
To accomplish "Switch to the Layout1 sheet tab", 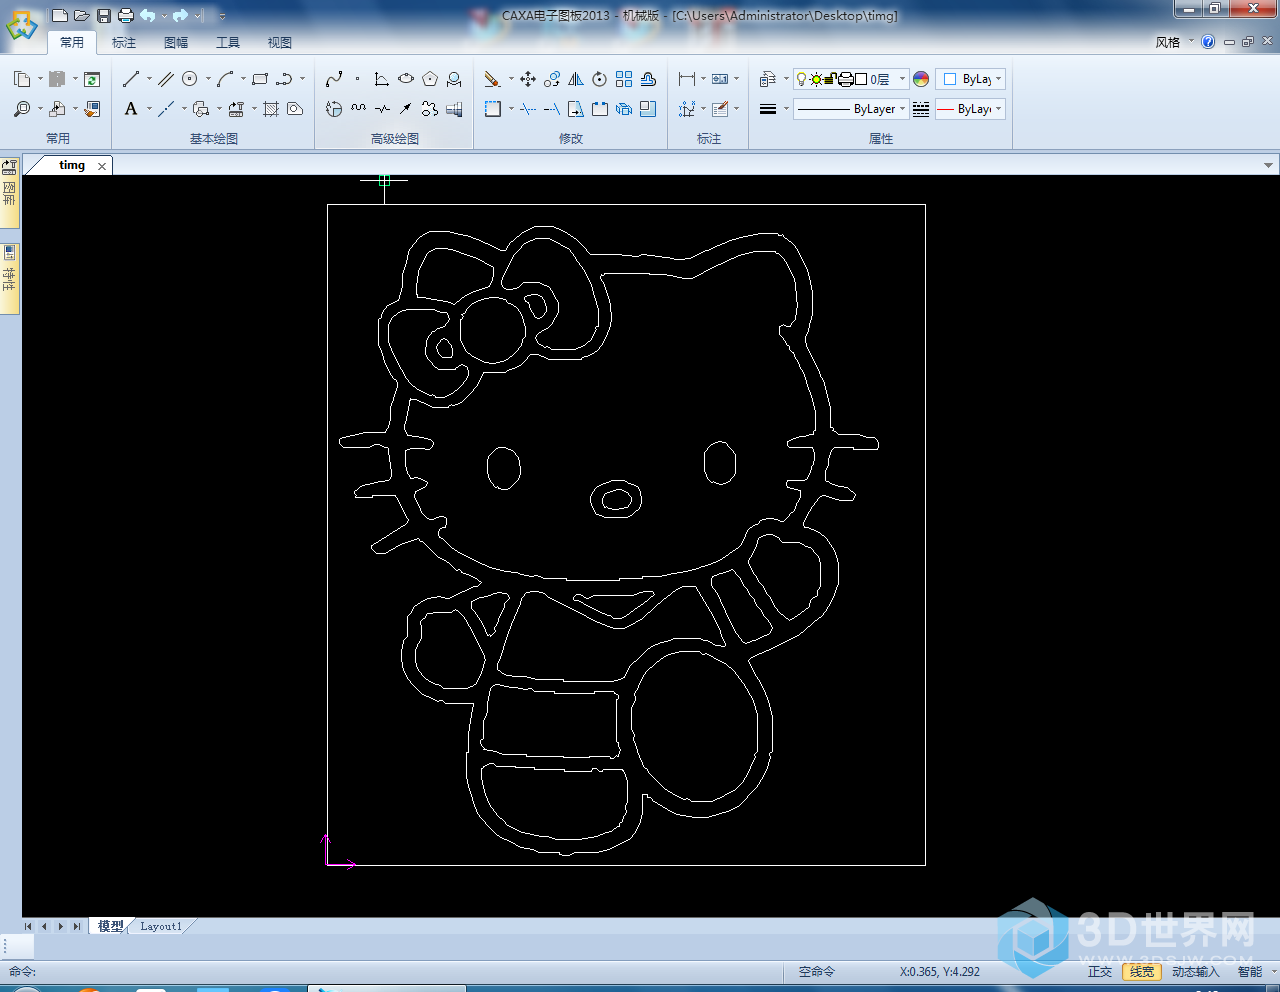I will (161, 926).
